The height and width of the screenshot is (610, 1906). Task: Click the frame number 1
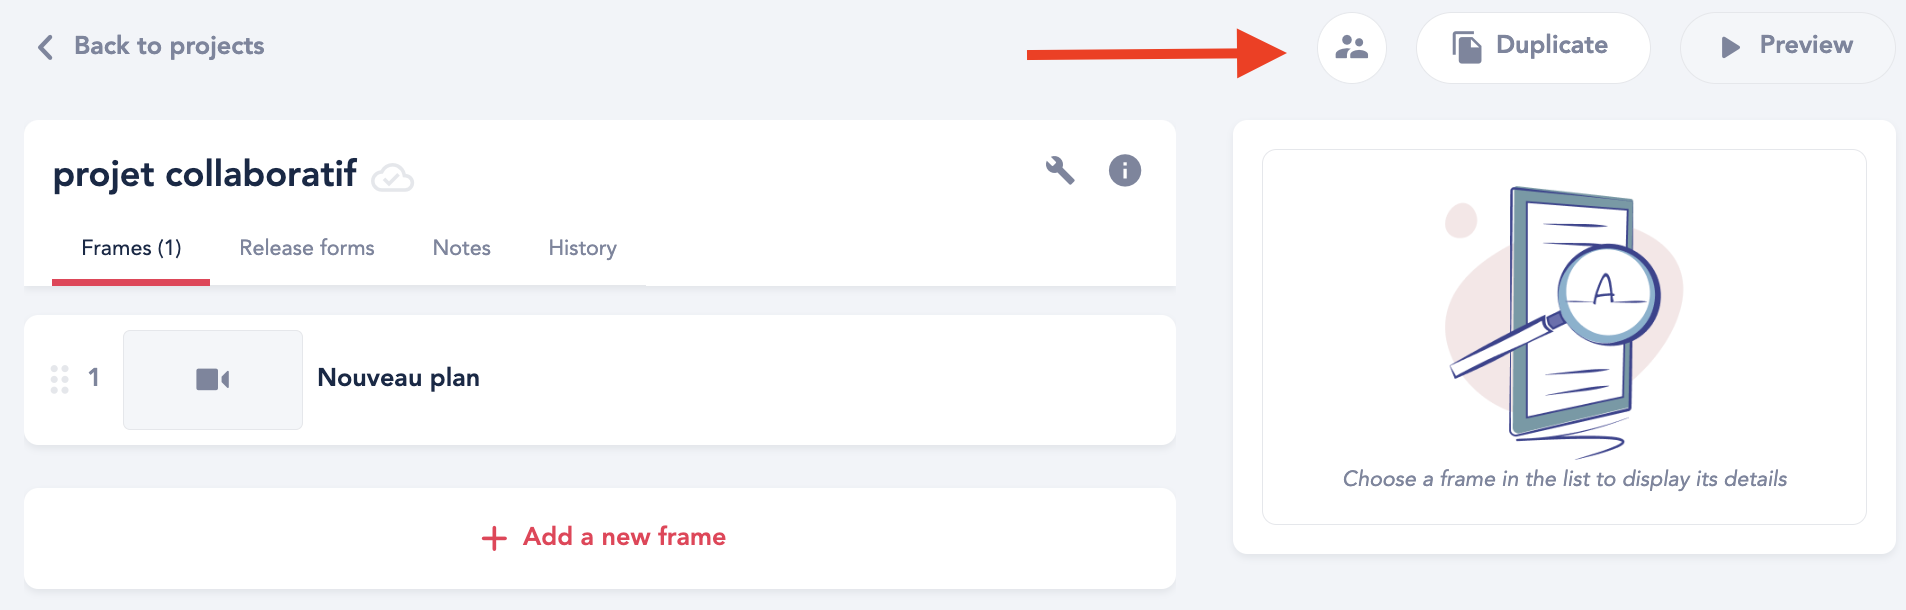point(93,377)
